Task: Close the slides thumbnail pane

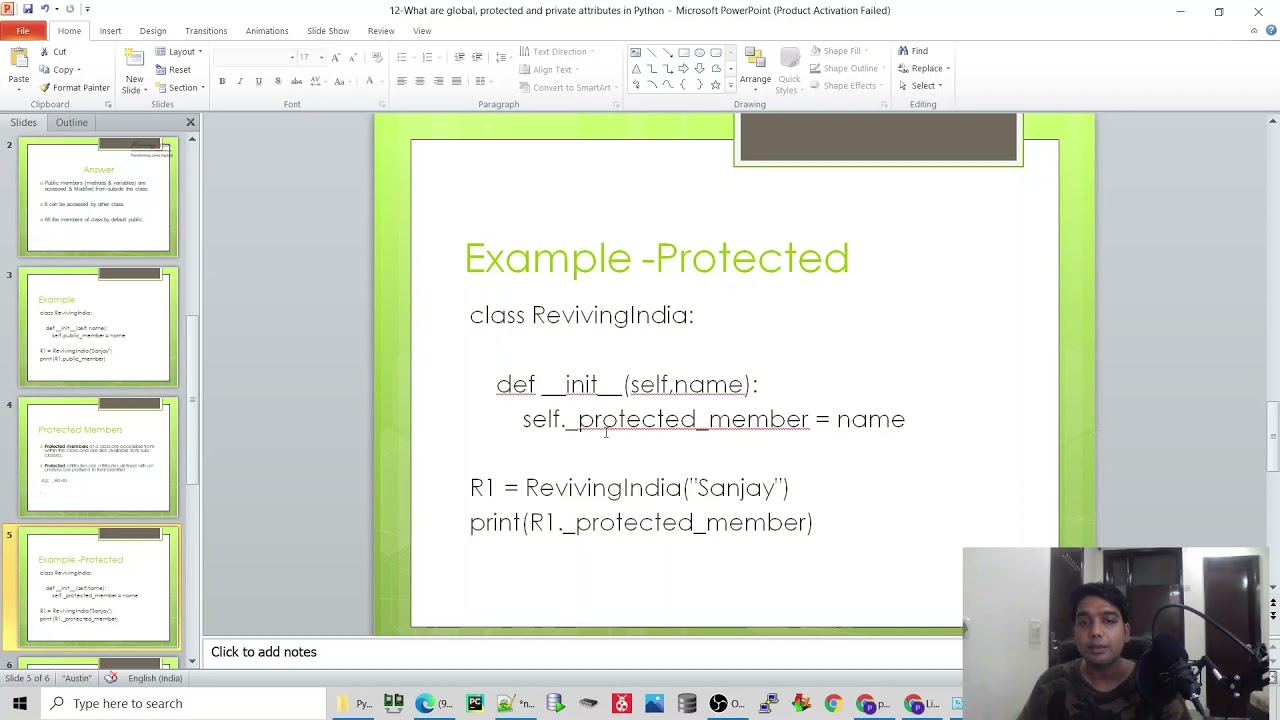Action: coord(190,122)
